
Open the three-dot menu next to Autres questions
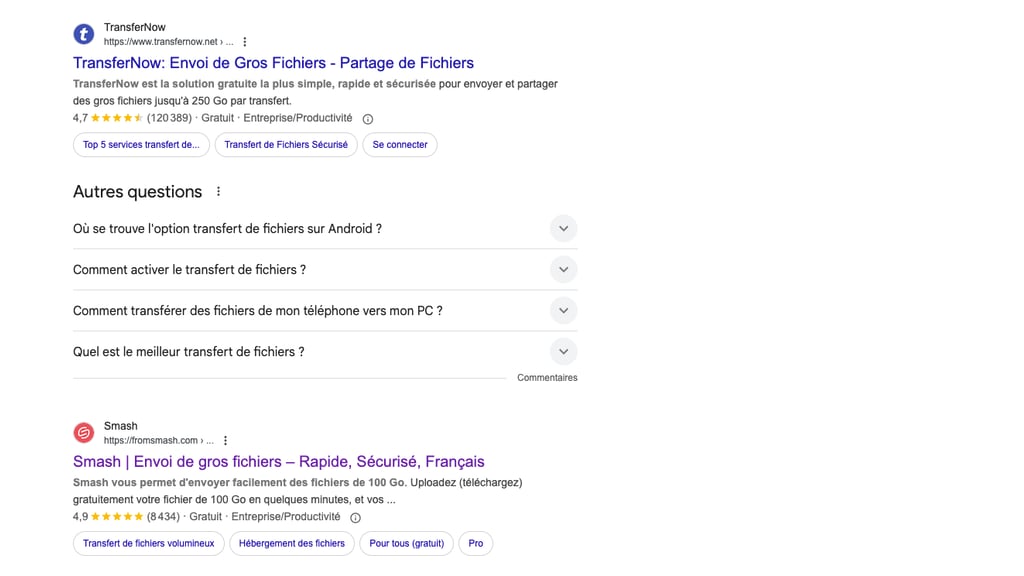(x=218, y=191)
